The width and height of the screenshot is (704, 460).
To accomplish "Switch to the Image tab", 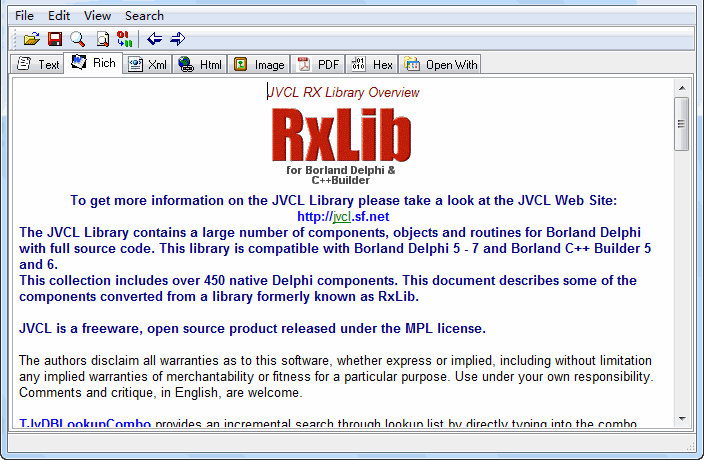I will [259, 65].
